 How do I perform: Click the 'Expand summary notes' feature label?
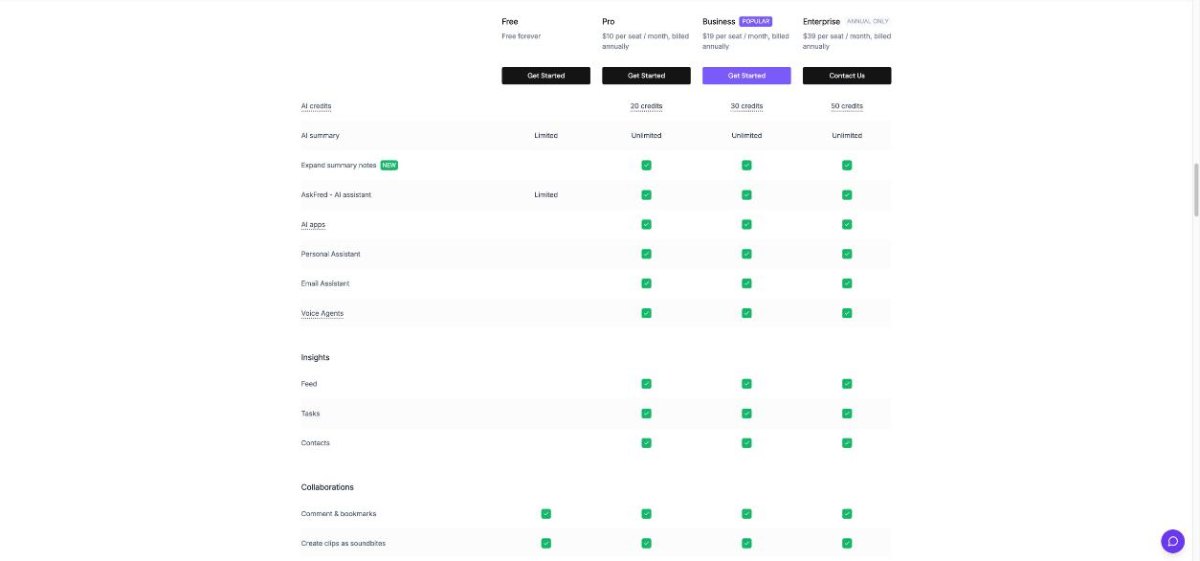pyautogui.click(x=339, y=165)
